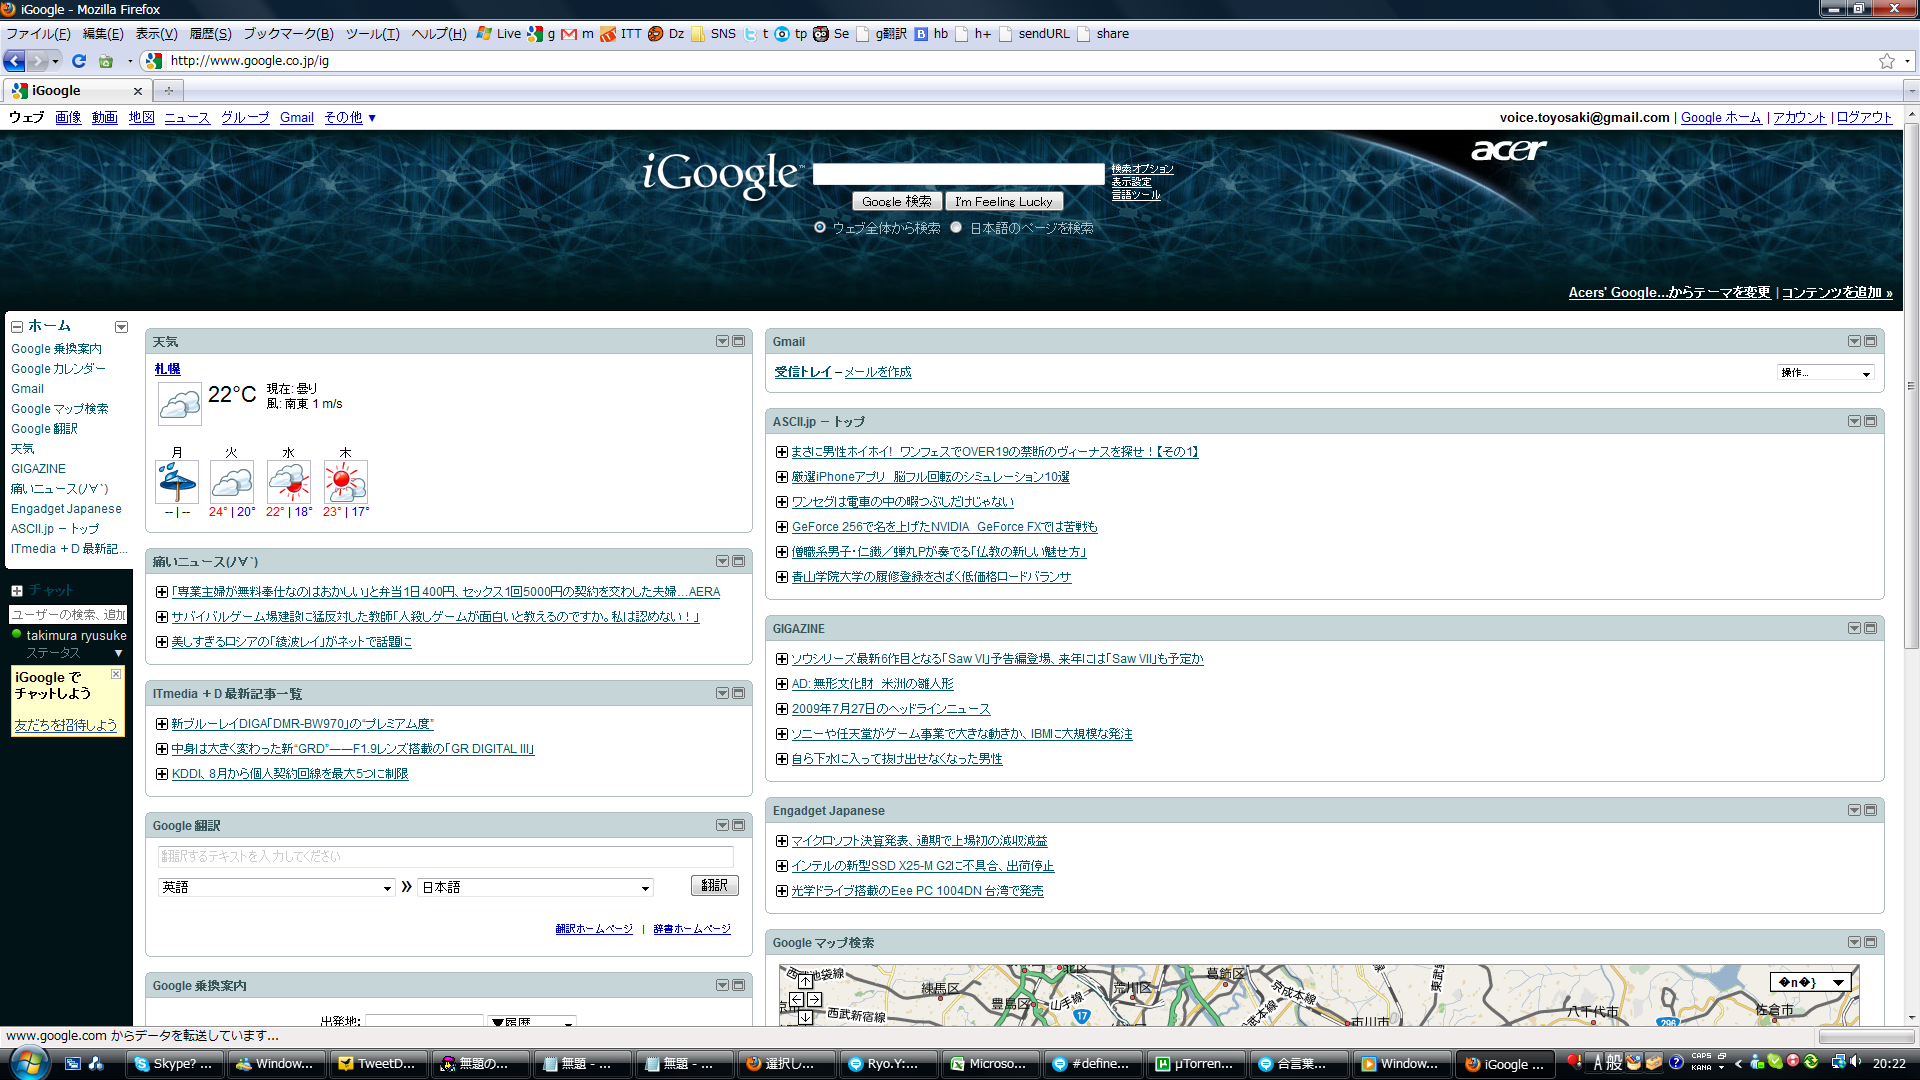Open the target language dropdown (日本語)
The width and height of the screenshot is (1920, 1080).
point(536,887)
